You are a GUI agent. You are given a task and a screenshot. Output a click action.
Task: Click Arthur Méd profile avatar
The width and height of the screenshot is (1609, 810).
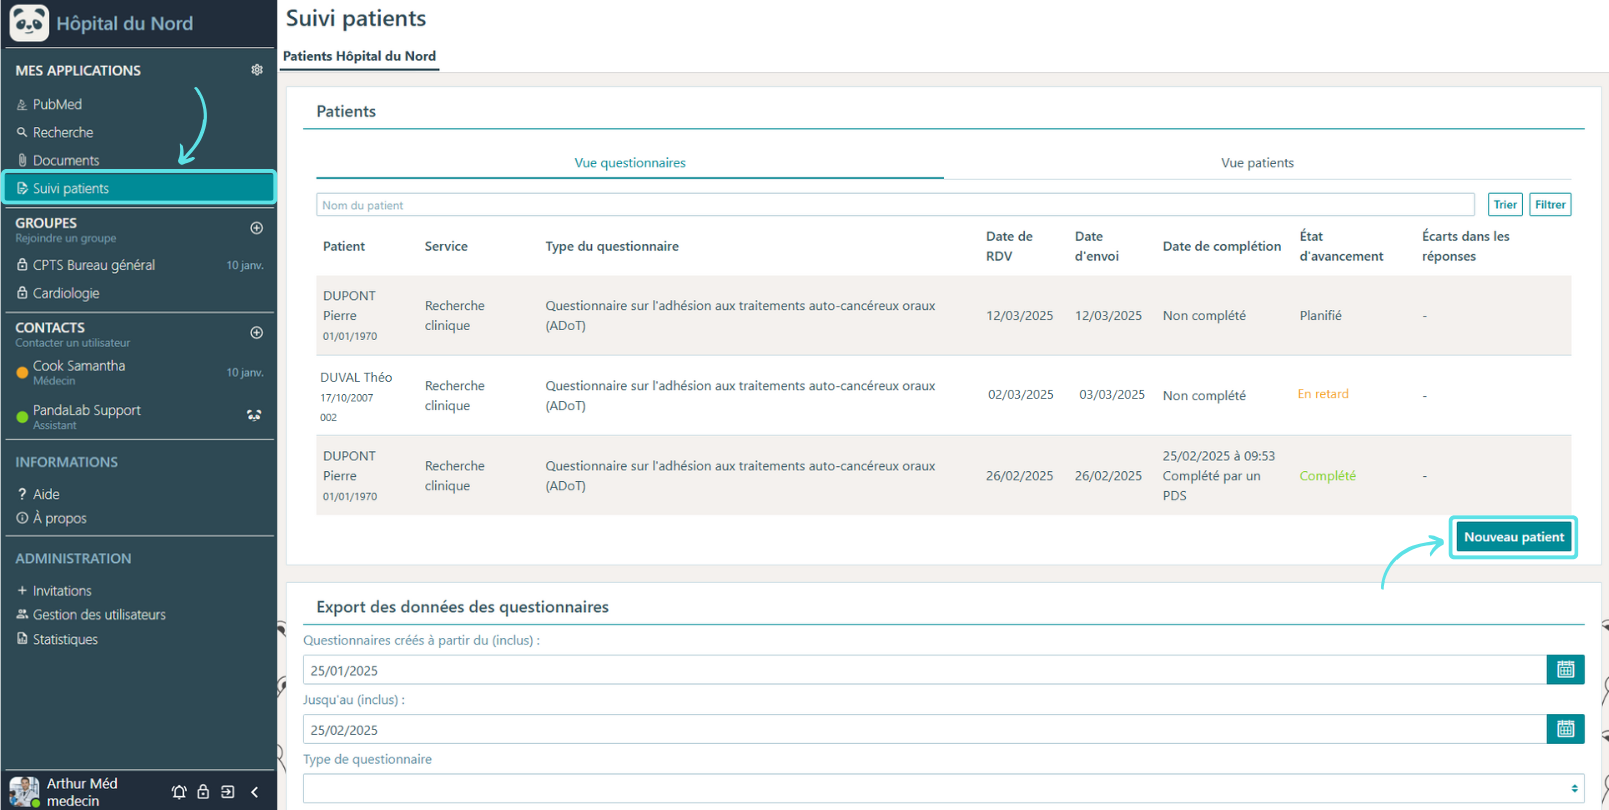tap(24, 791)
